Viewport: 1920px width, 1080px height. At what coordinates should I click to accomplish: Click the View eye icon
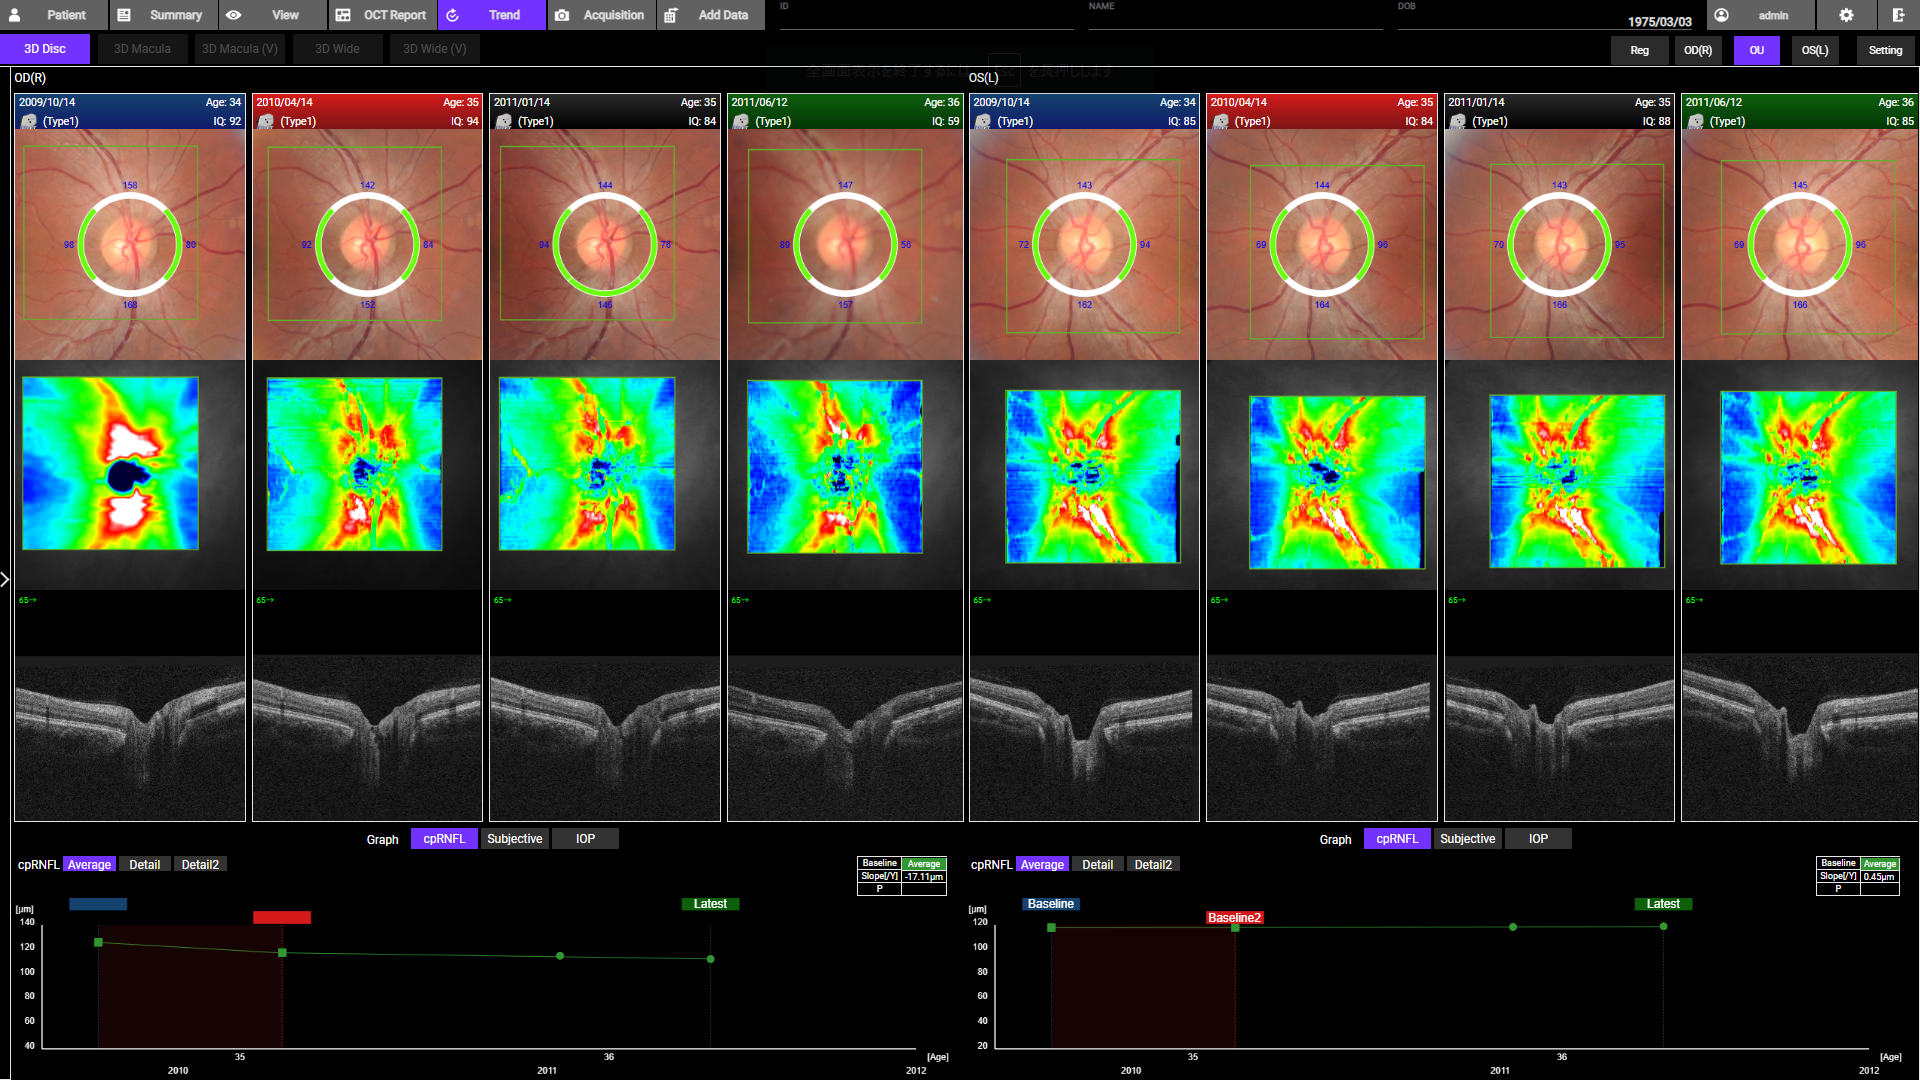click(x=234, y=15)
